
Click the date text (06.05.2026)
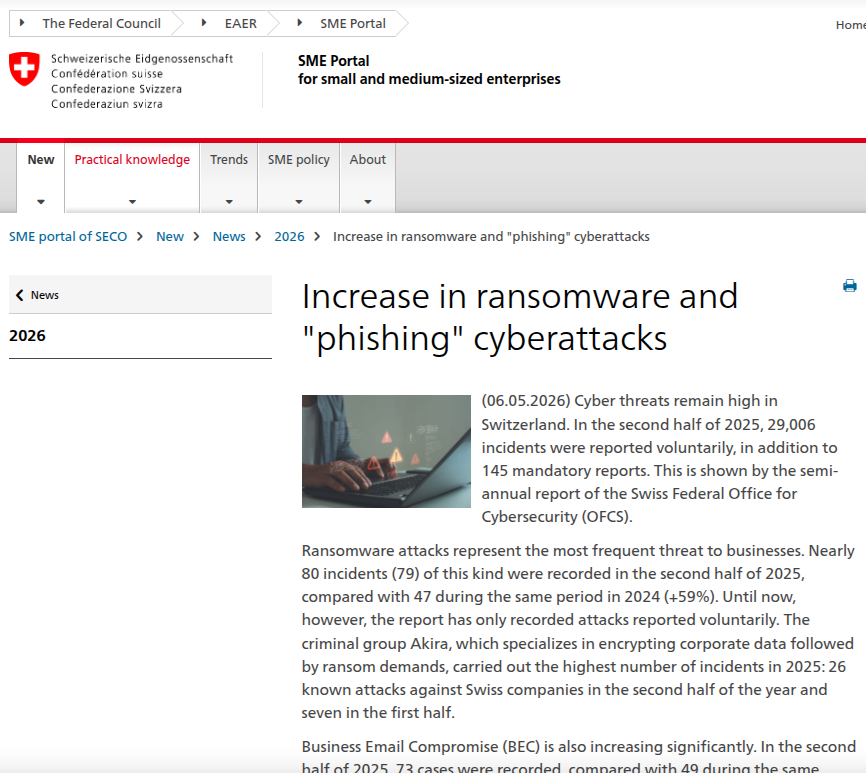pyautogui.click(x=526, y=401)
